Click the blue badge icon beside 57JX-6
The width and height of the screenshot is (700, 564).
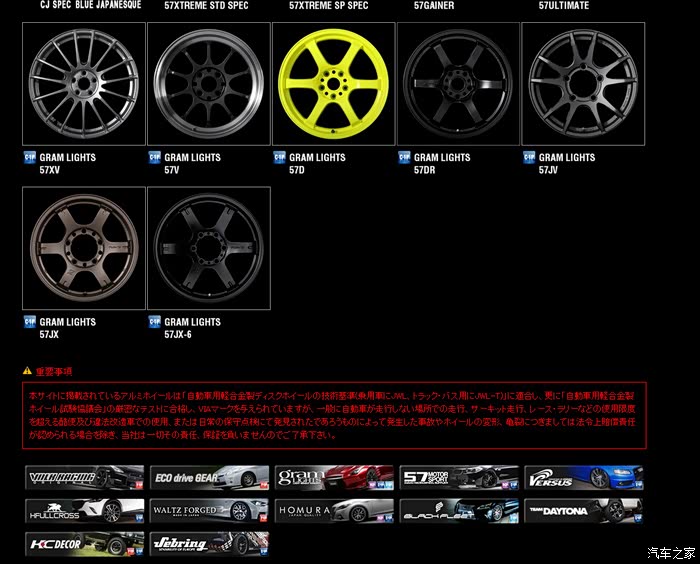(154, 322)
